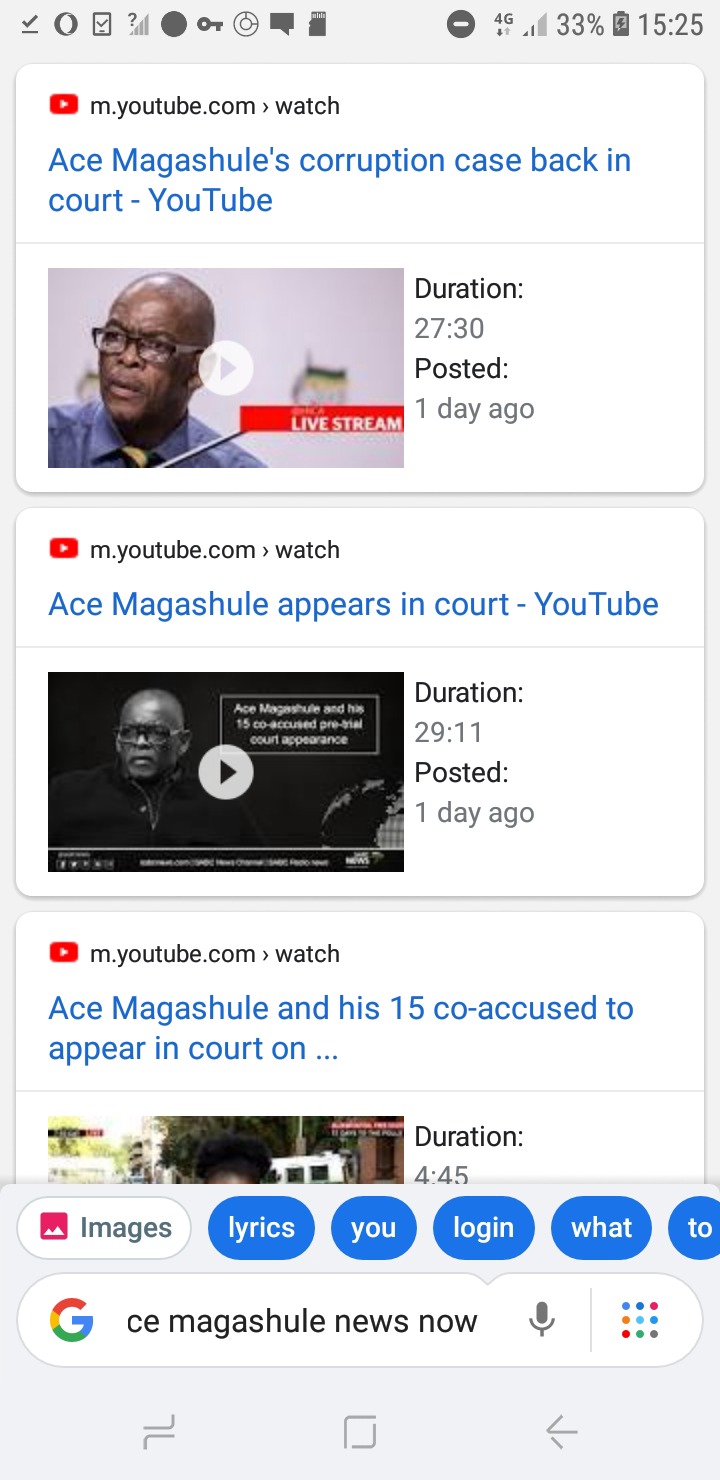The height and width of the screenshot is (1480, 720).
Task: Tap YouTube icon on second search result
Action: point(64,549)
